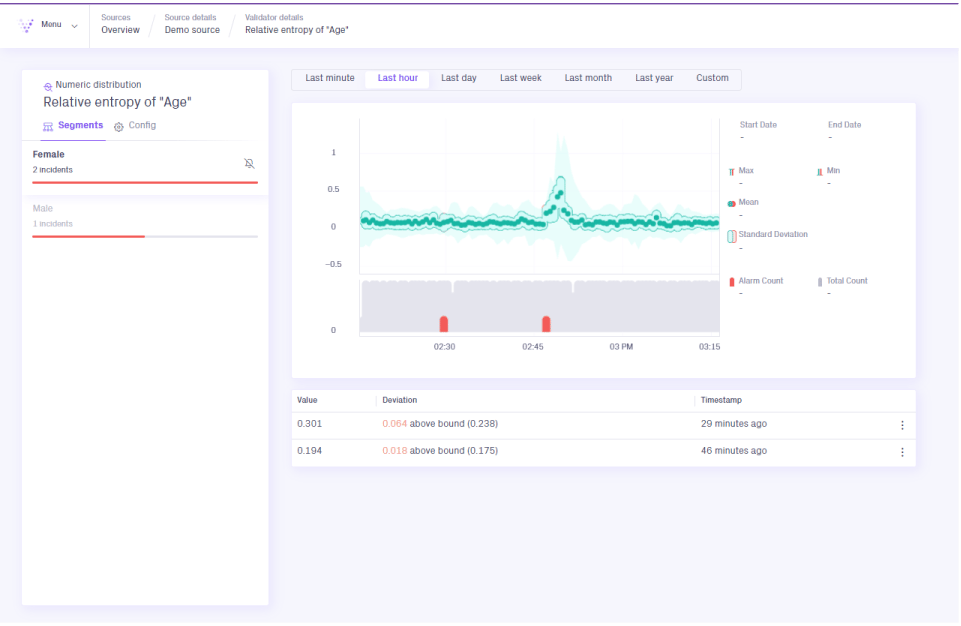Select Last hour time range
Image resolution: width=961 pixels, height=626 pixels.
tap(398, 78)
